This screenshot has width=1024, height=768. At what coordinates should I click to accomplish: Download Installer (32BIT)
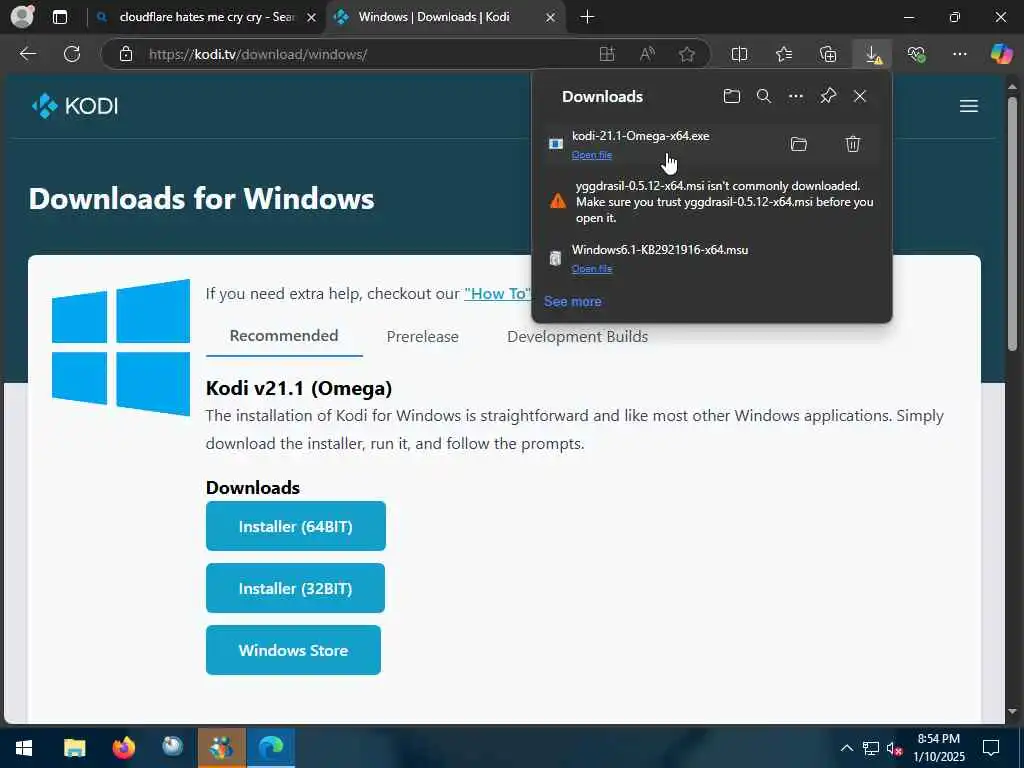pos(295,588)
